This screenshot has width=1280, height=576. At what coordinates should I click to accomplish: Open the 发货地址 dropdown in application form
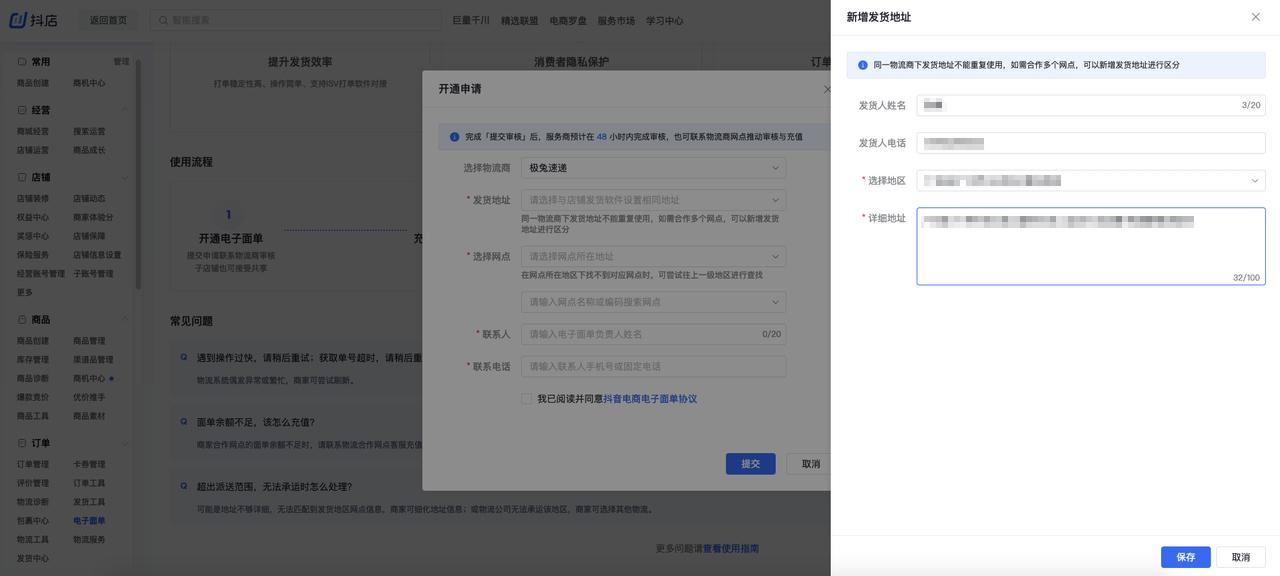652,200
